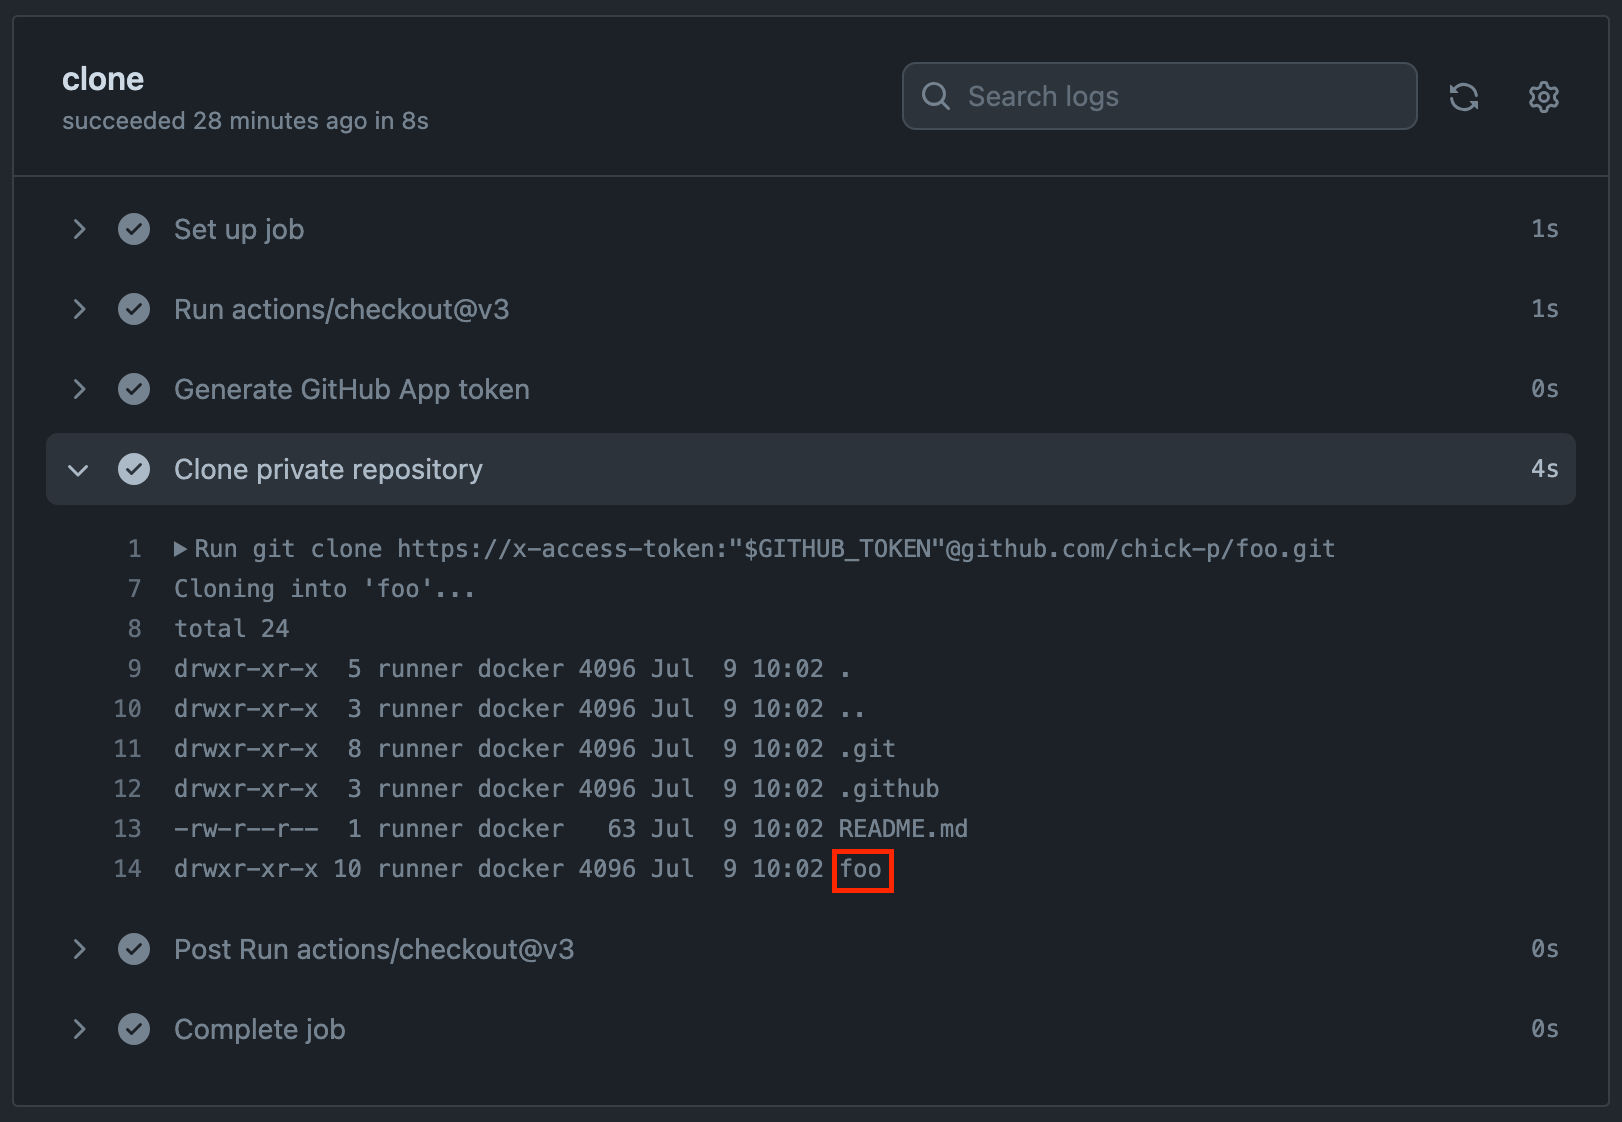Click the 4s duration of Clone private repository

point(1545,469)
